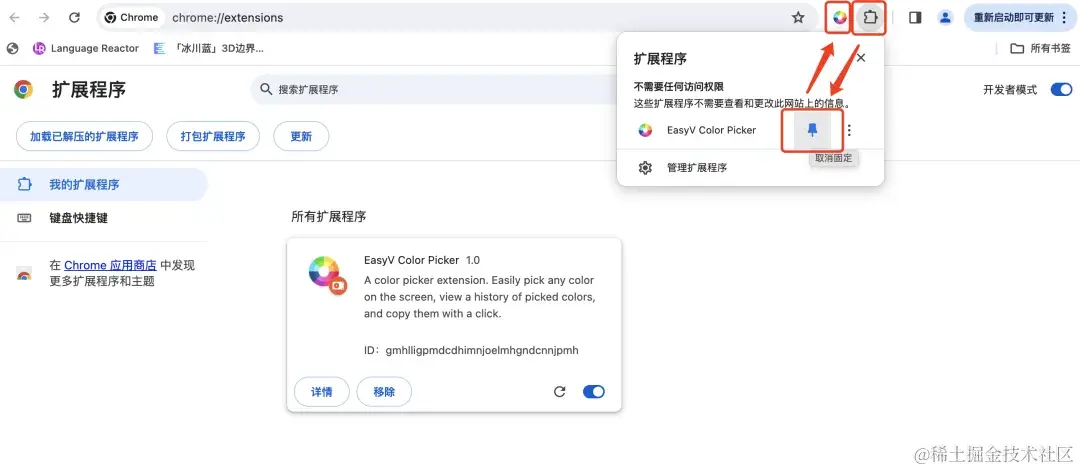Click the Chrome site info chip
Screen dimensions: 1080x471
(131, 18)
